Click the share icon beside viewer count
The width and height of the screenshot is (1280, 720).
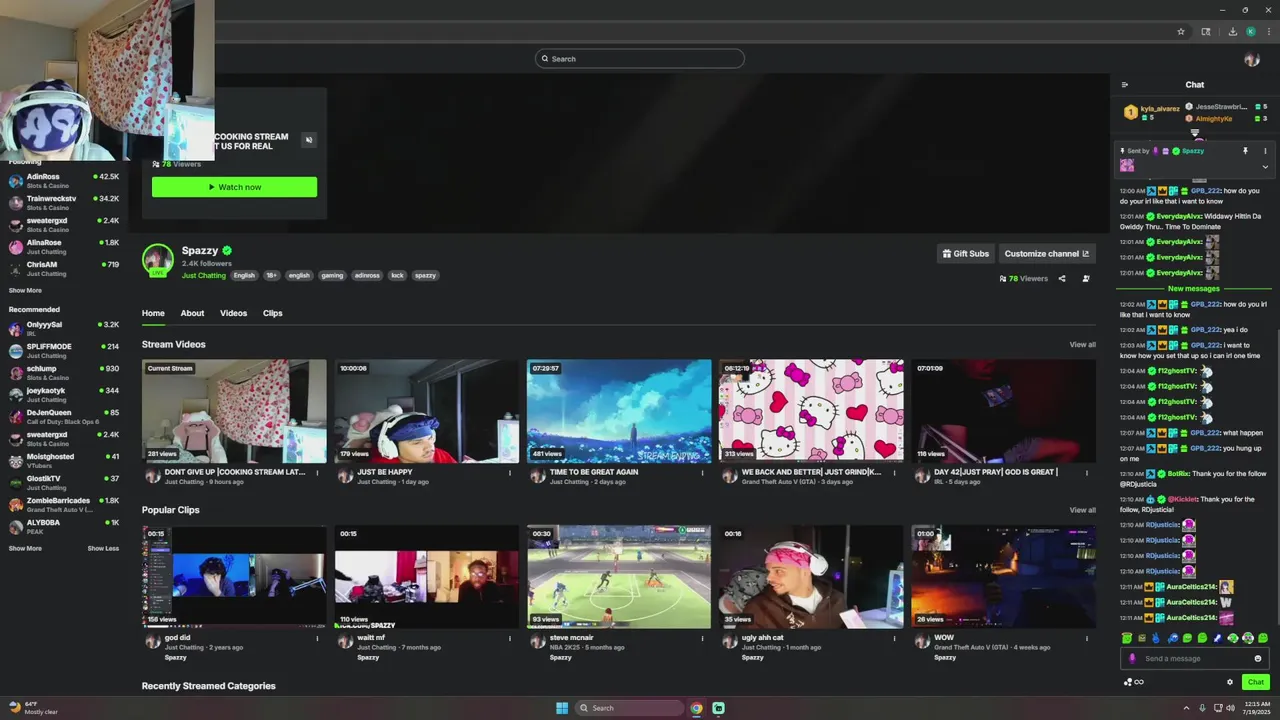[1062, 279]
